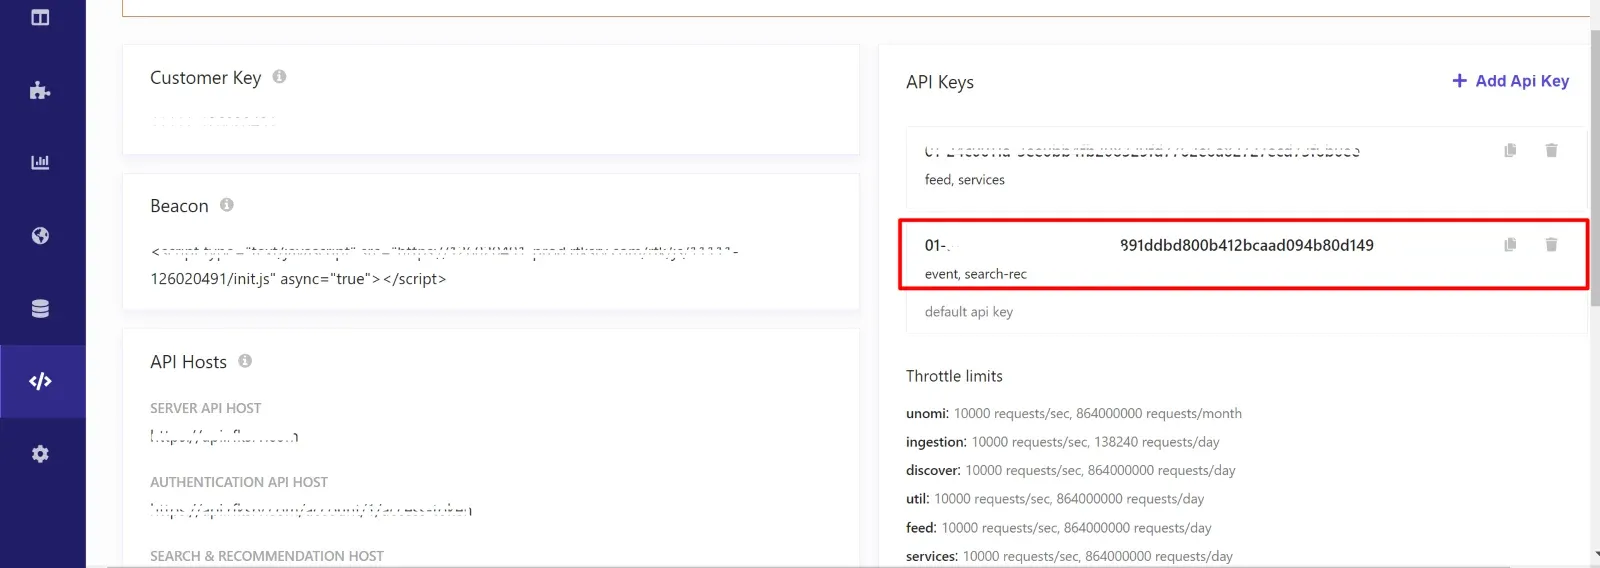Click the SERVER API HOST label
This screenshot has width=1600, height=568.
[x=205, y=408]
